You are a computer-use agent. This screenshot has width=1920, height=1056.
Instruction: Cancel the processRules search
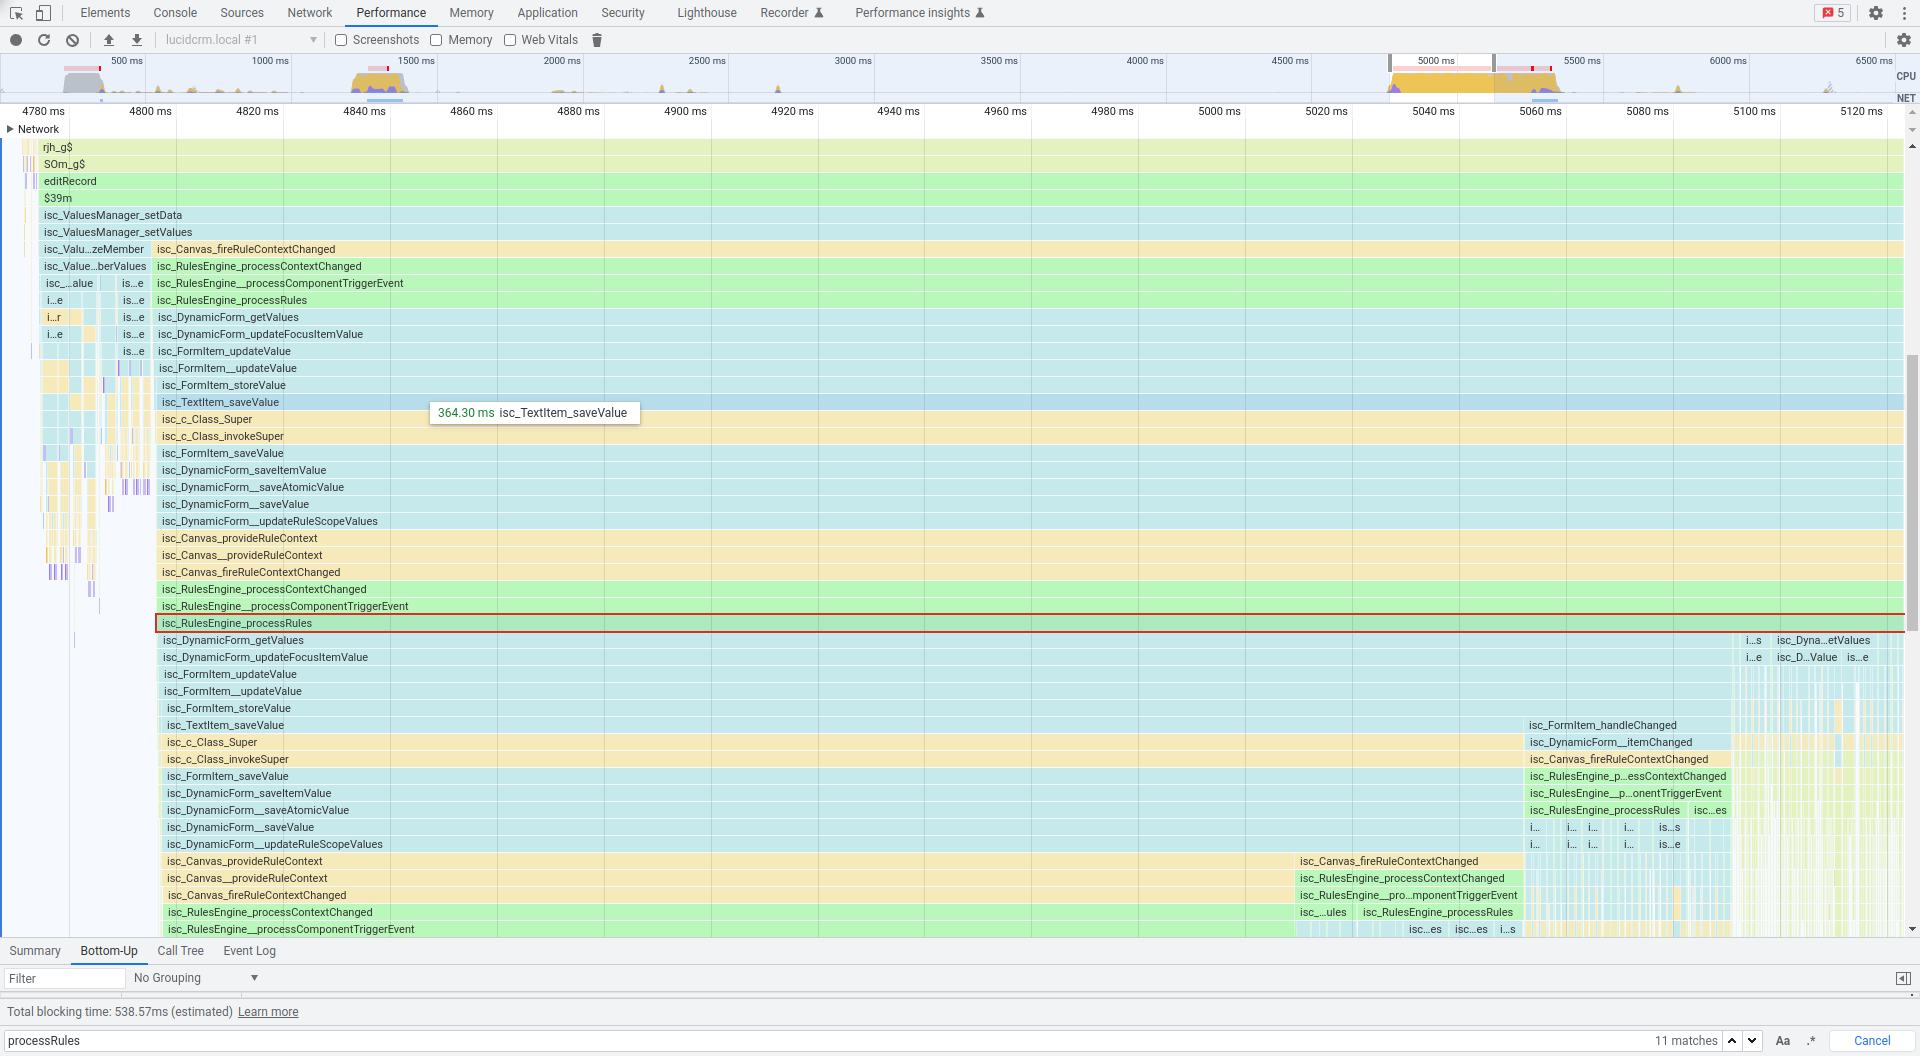[1871, 1041]
